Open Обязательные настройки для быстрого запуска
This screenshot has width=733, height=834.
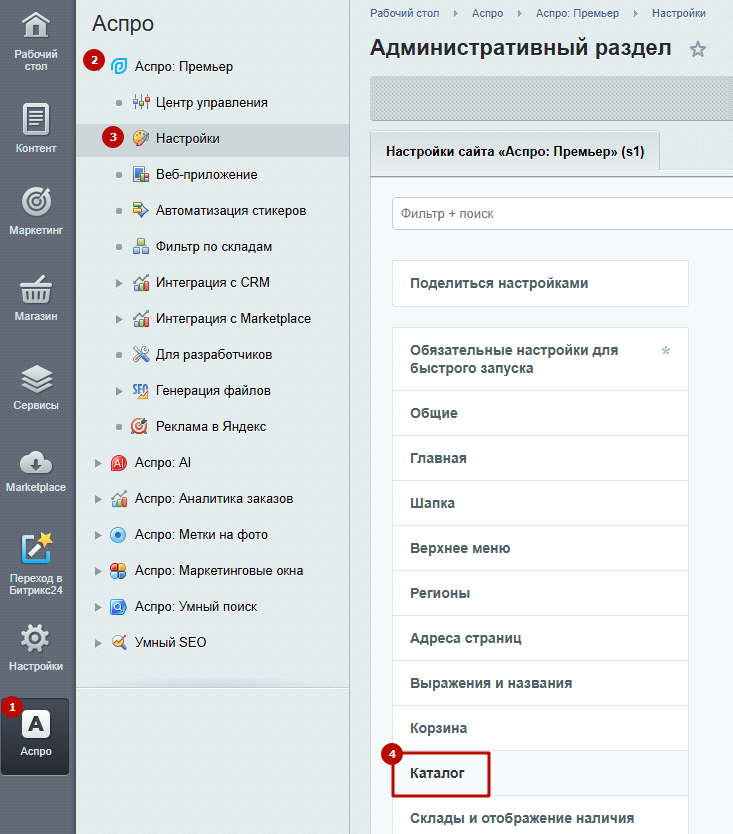pos(540,360)
